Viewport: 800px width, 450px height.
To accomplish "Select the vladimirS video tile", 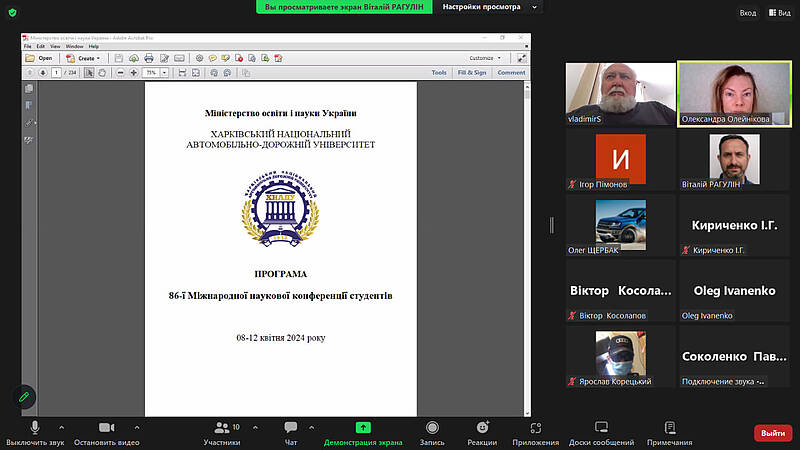I will click(x=620, y=94).
